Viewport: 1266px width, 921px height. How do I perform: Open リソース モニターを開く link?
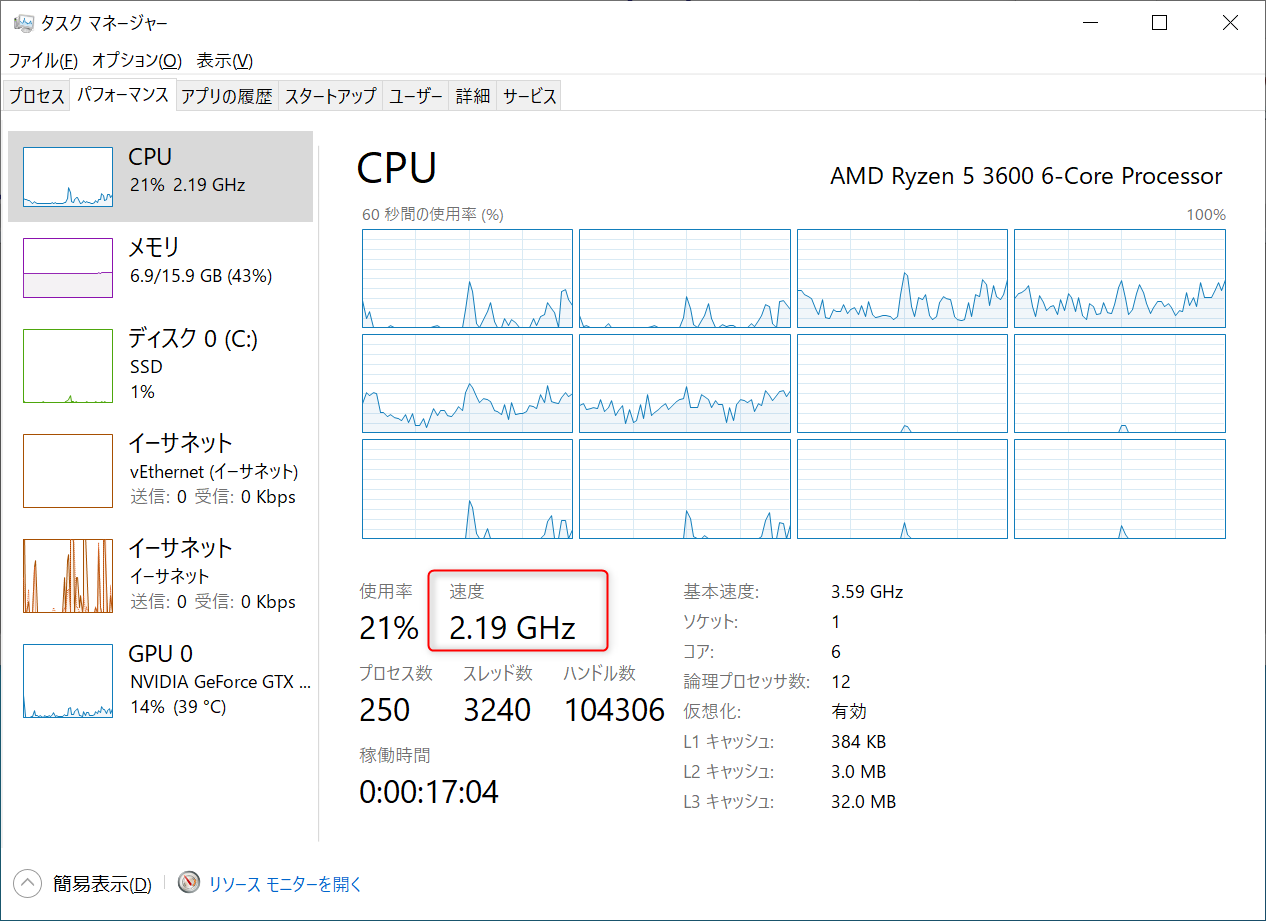[285, 884]
